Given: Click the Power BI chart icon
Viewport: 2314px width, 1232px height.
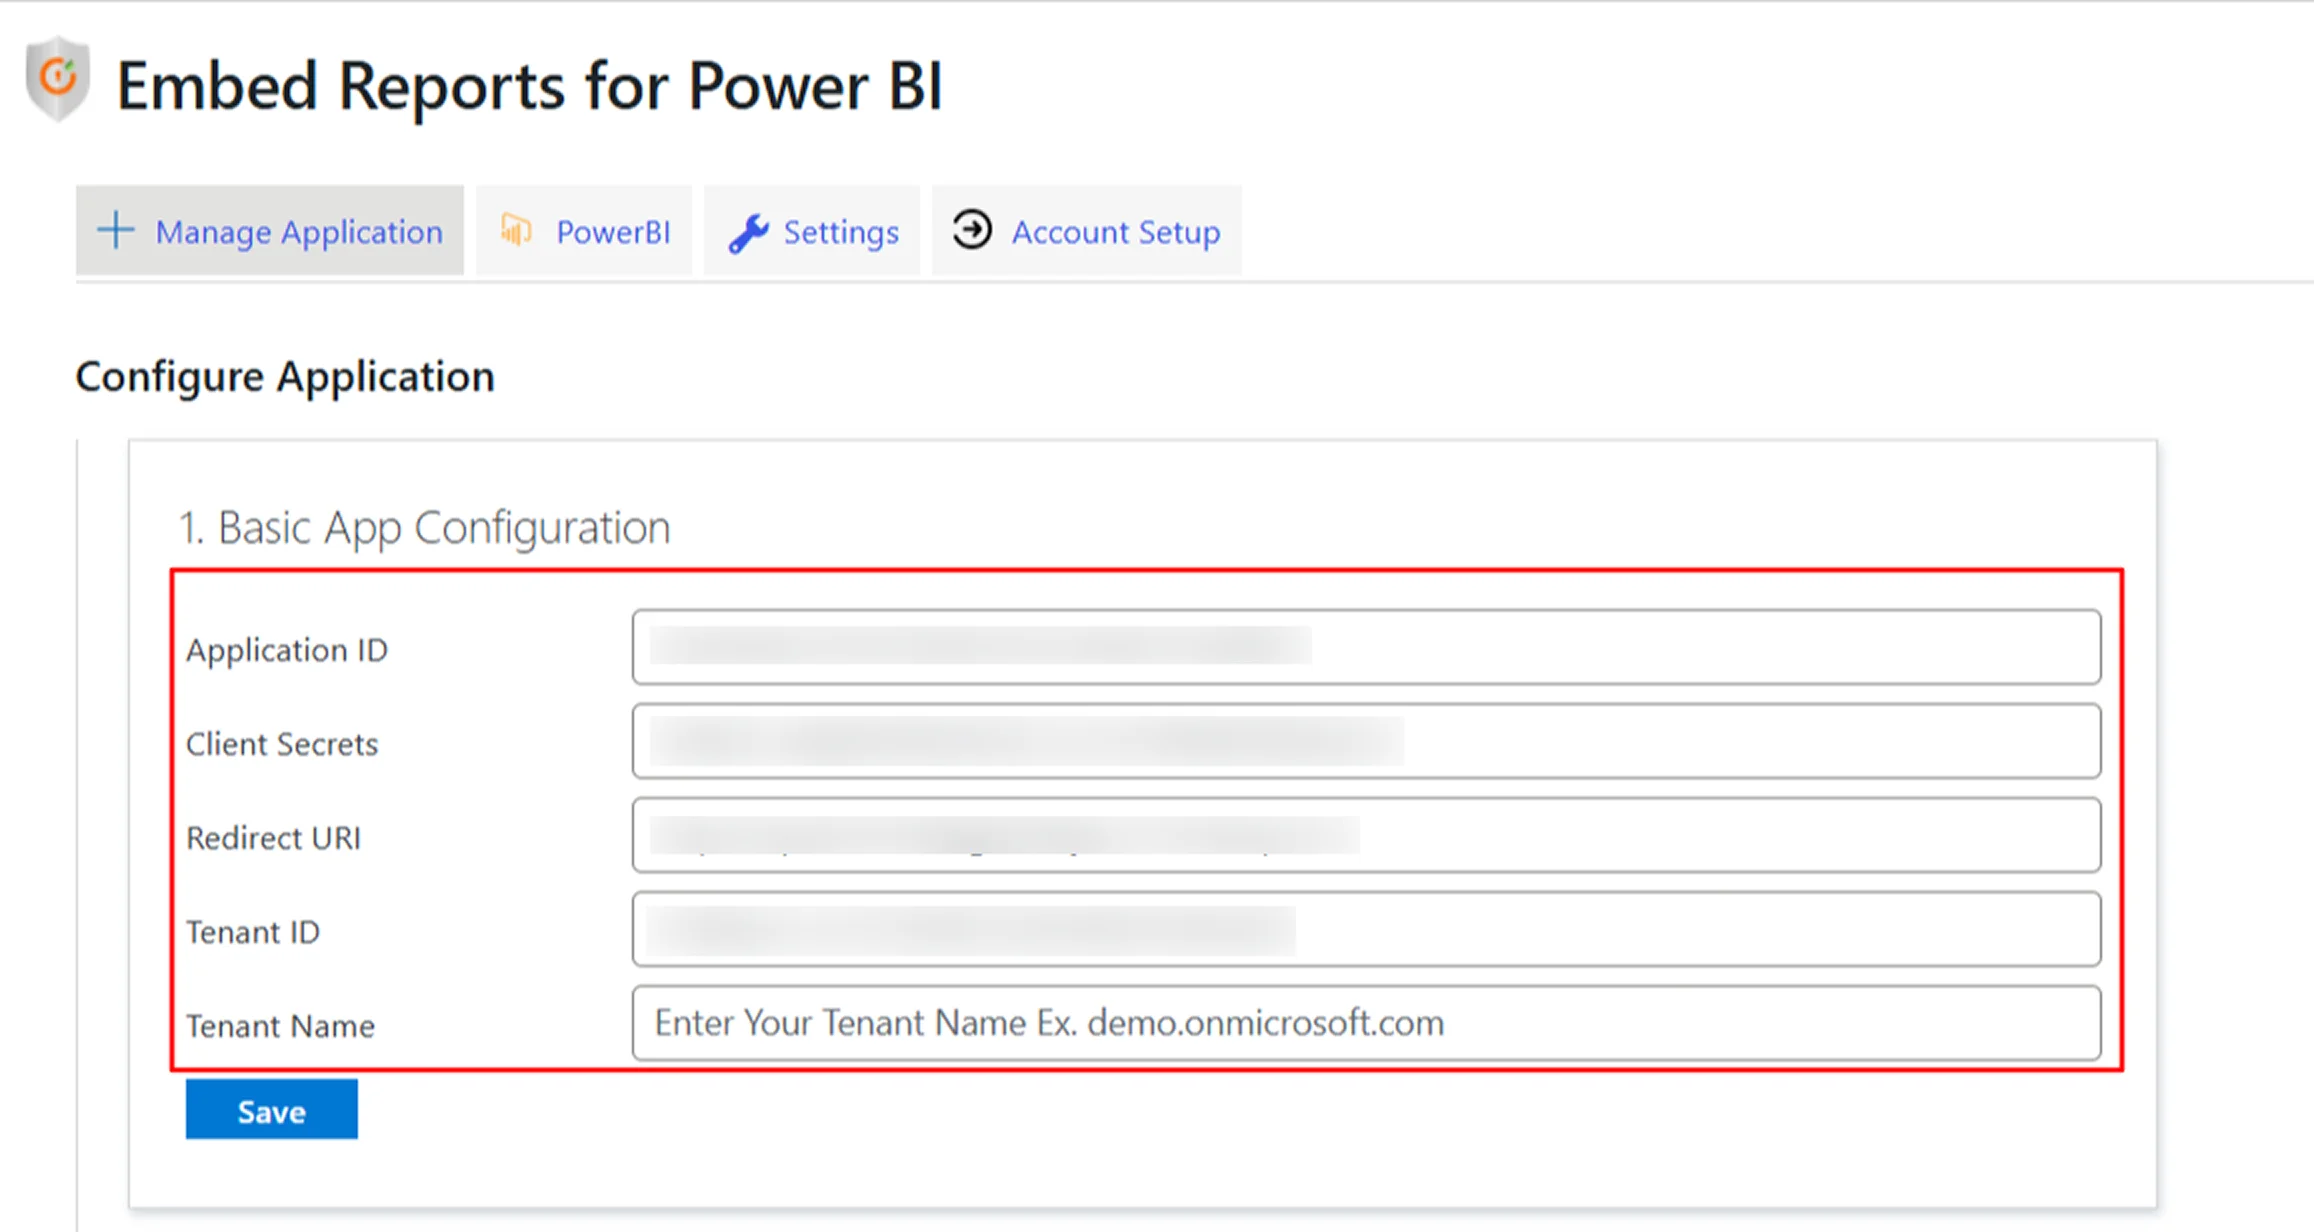Looking at the screenshot, I should (x=516, y=230).
